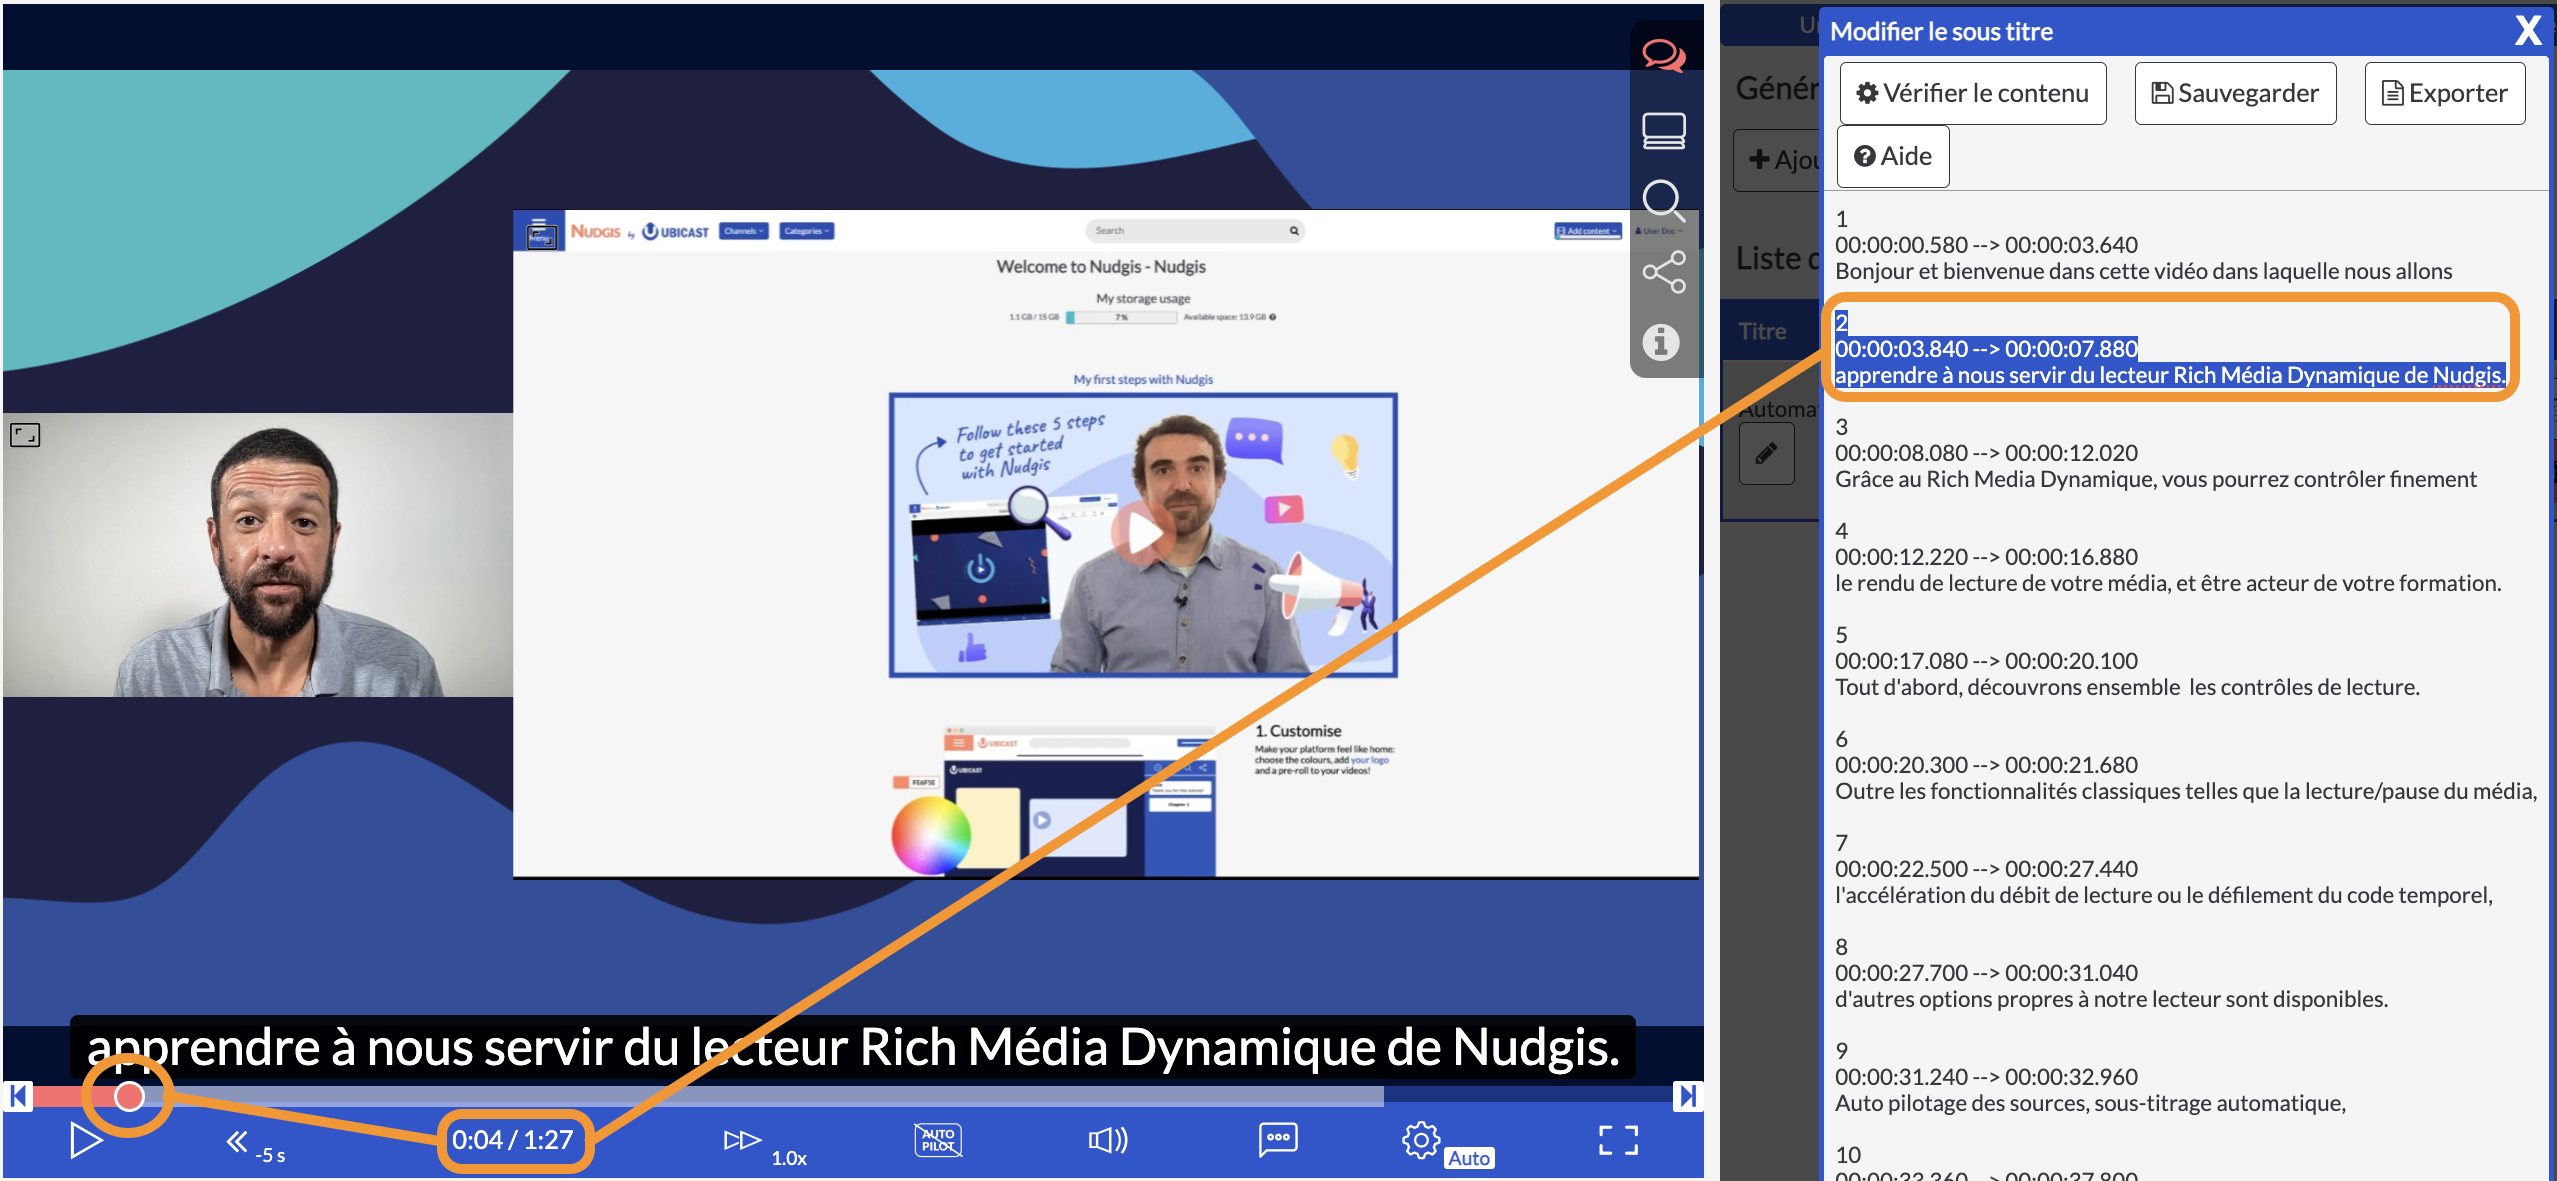Click timestamp 00:00:22.500 --> 00:00:27.440
Screen dimensions: 2557x1181
(1986, 869)
